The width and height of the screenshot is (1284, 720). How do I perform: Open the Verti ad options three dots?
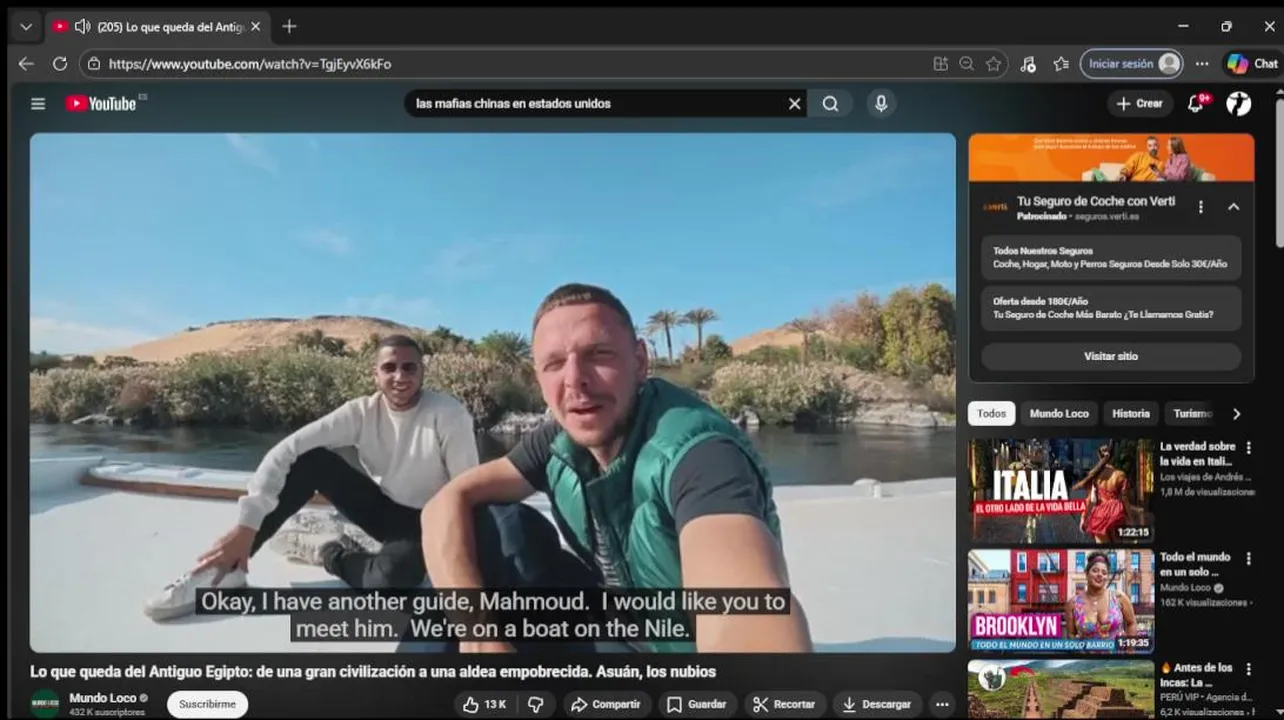point(1200,207)
